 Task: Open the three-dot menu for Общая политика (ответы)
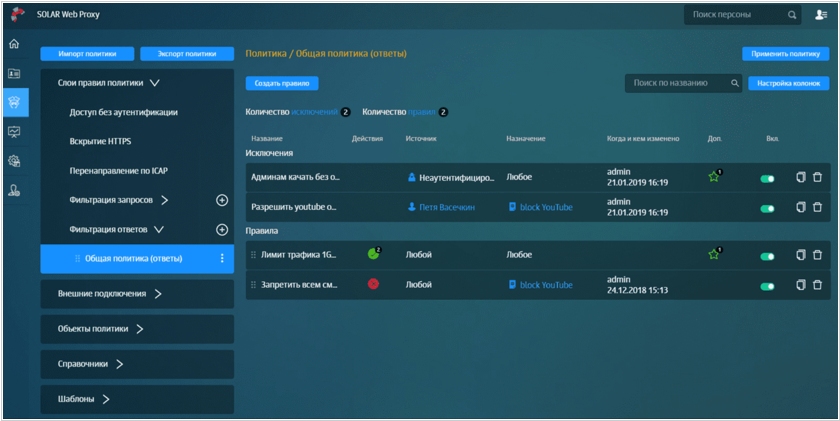pos(222,258)
